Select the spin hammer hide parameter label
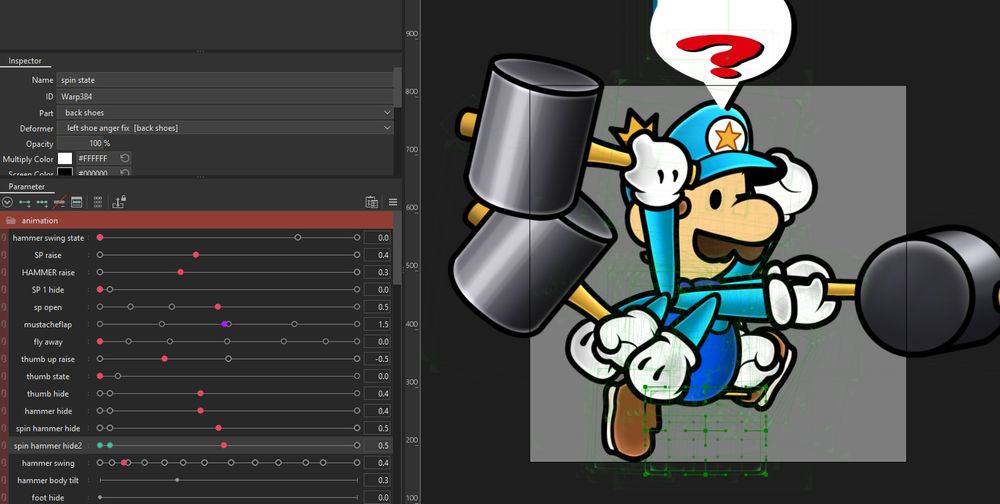Screen dimensions: 1000x504 [48, 428]
